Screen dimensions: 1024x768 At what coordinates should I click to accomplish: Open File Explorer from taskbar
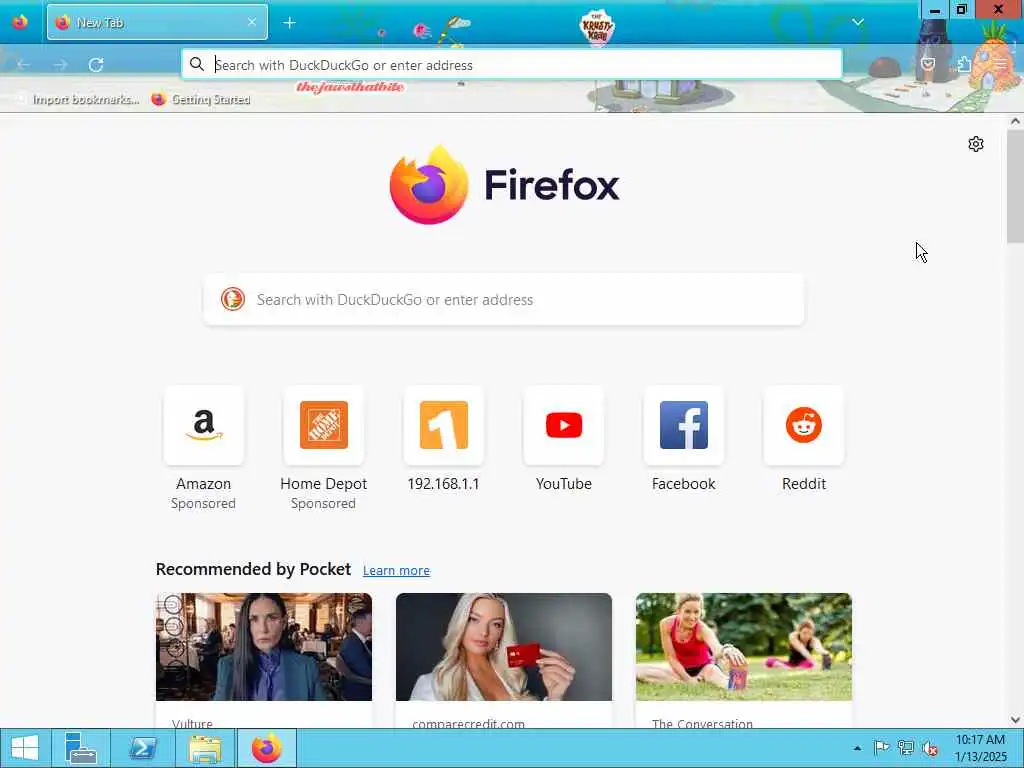click(205, 748)
